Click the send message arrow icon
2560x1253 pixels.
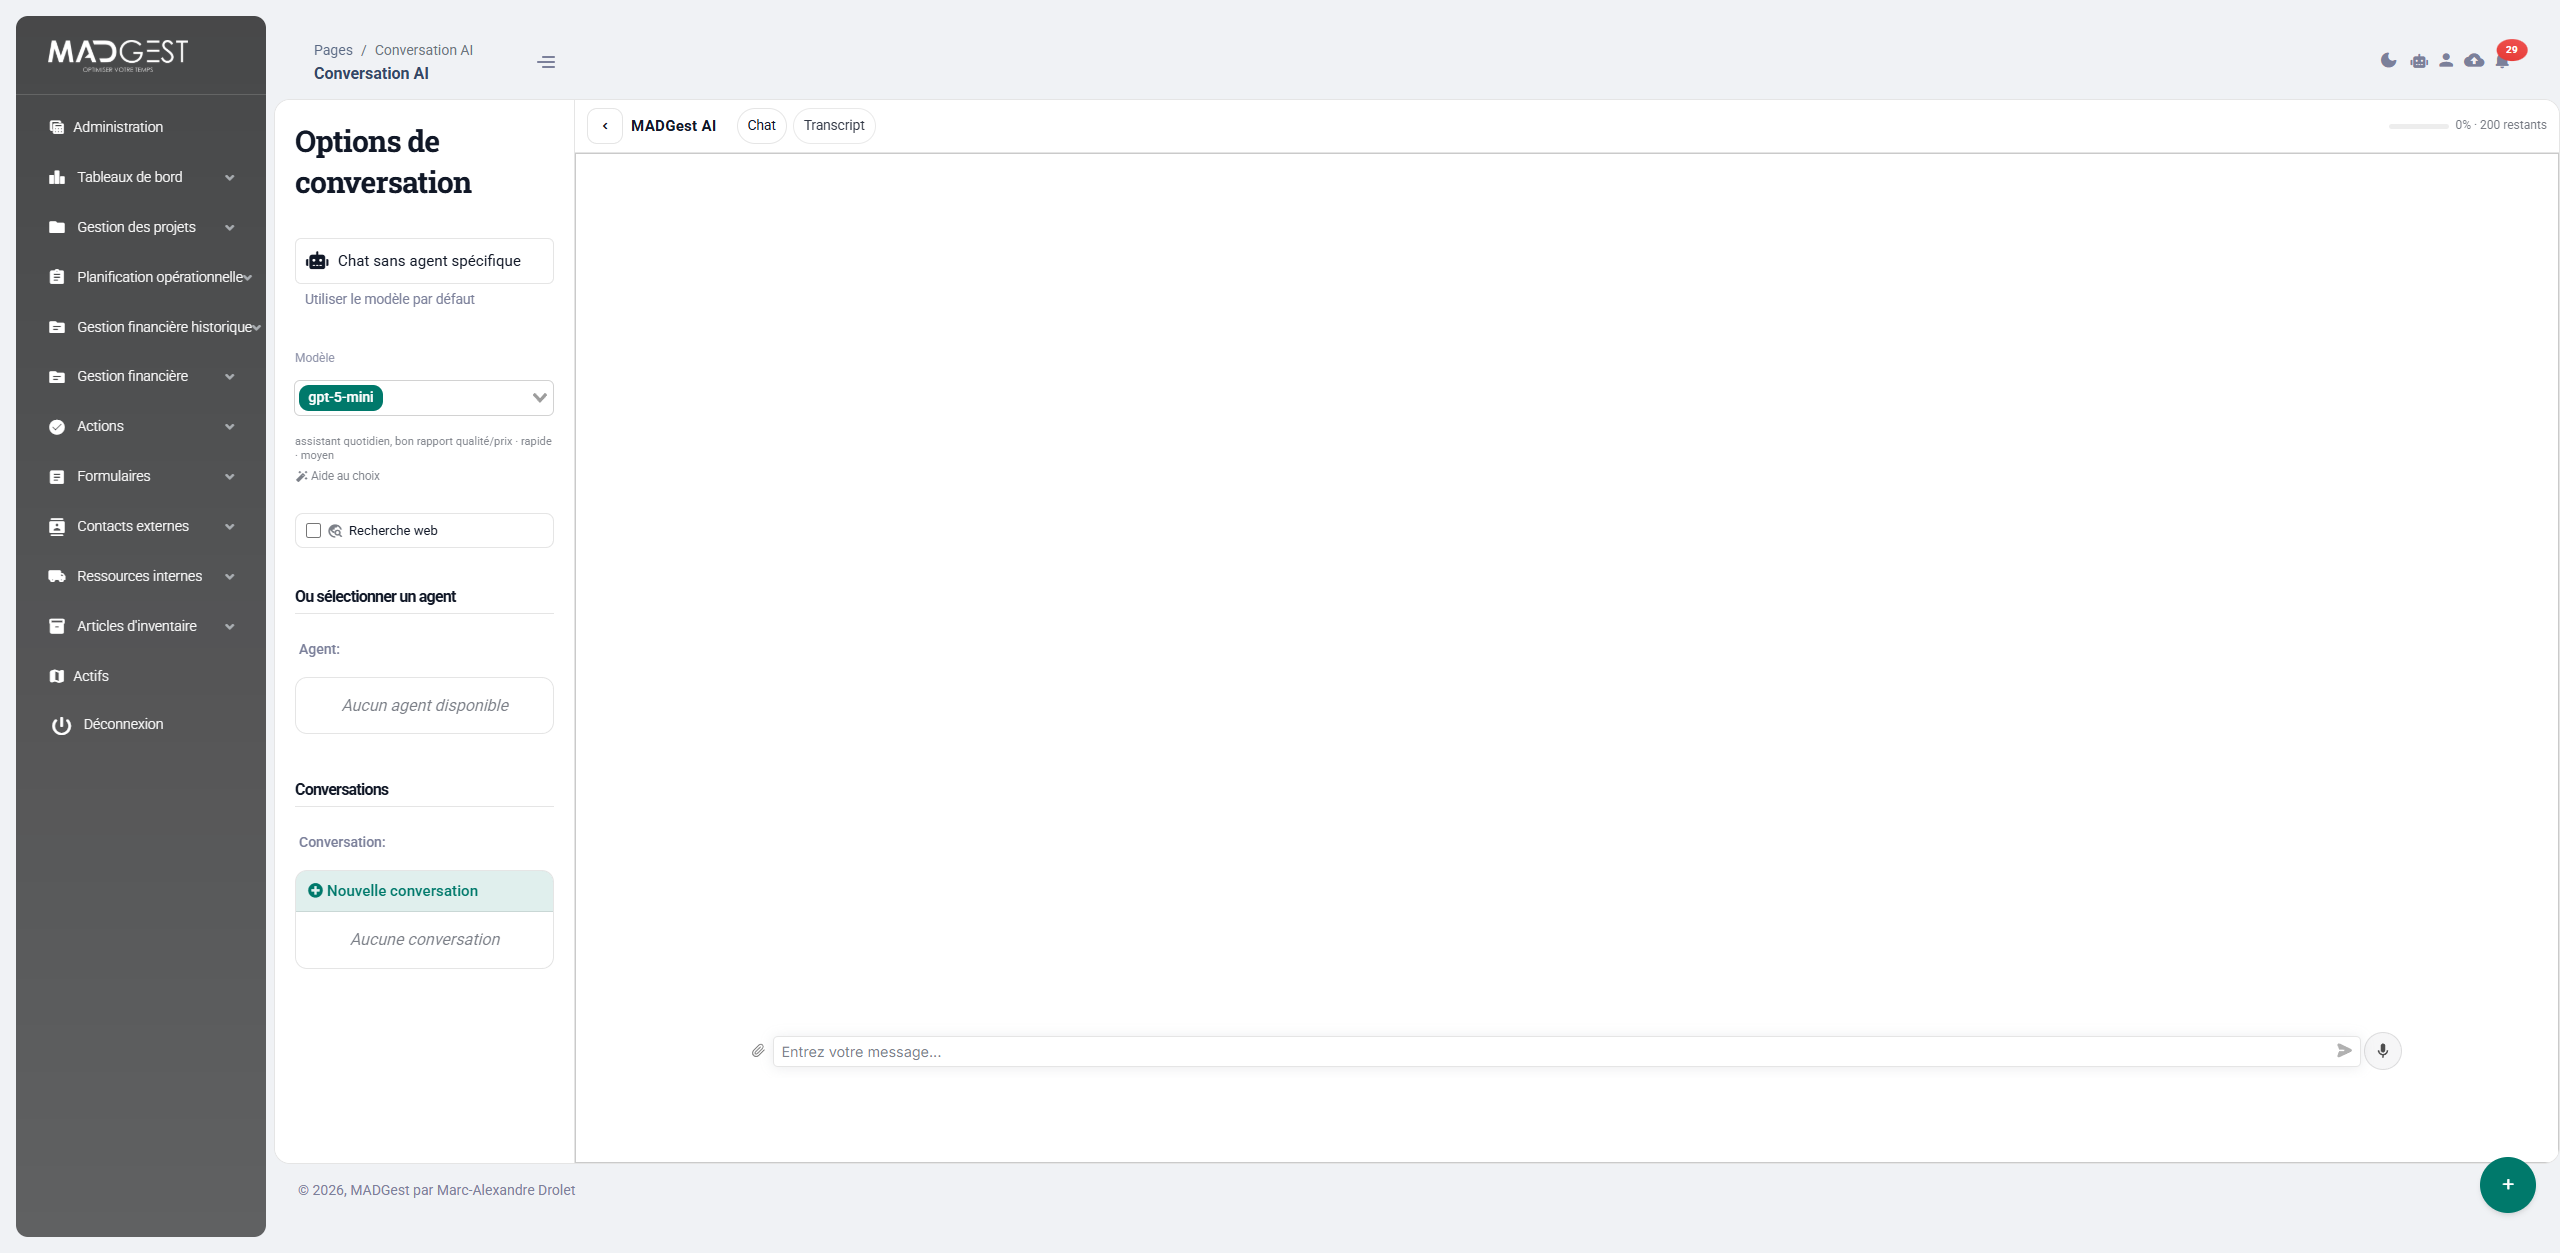pyautogui.click(x=2344, y=1051)
